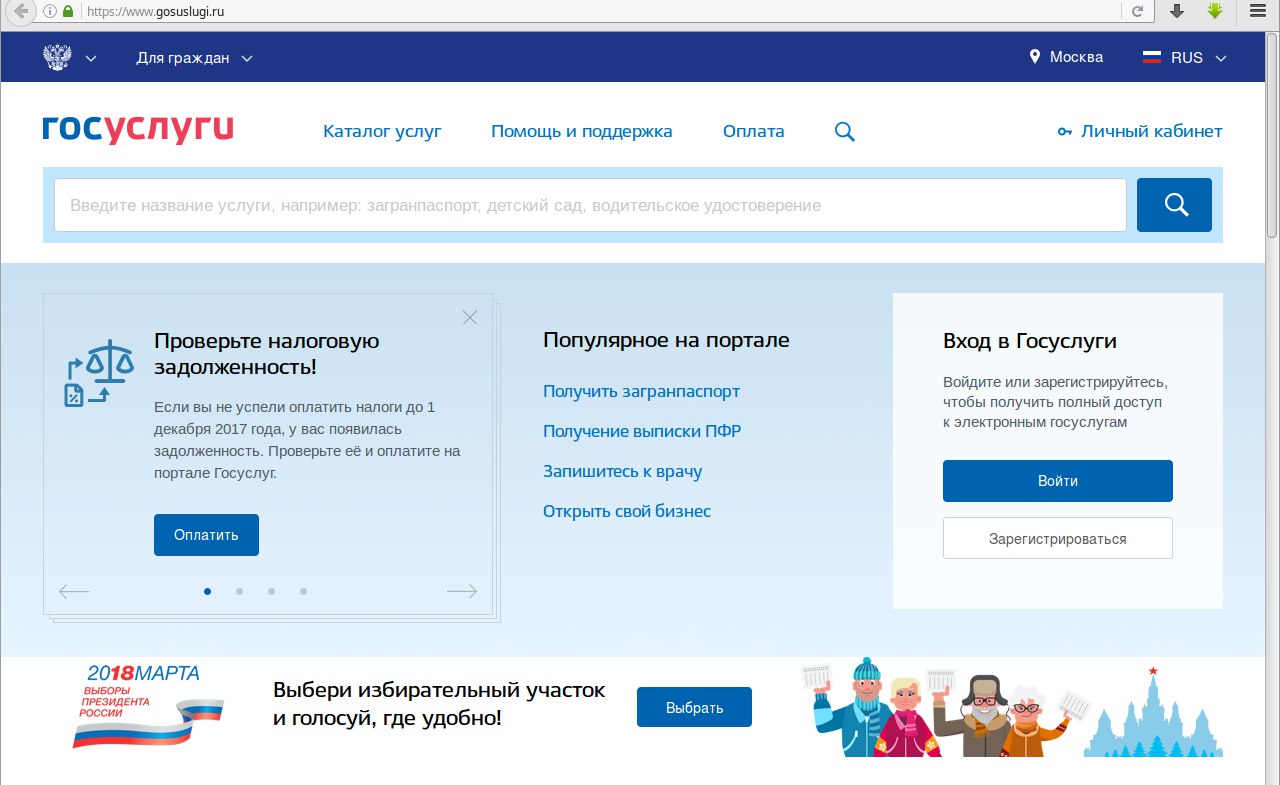Screen dimensions: 1280x785
Task: Click the voters illustration in the banner
Action: coord(945,706)
